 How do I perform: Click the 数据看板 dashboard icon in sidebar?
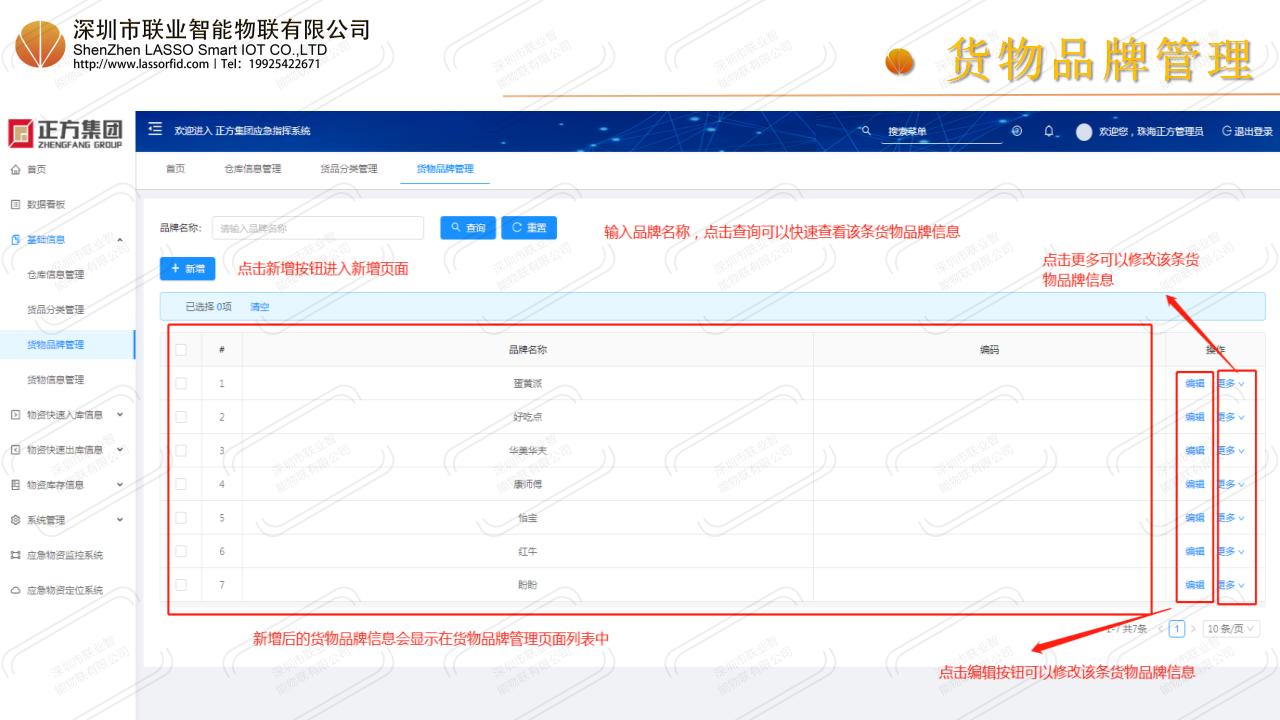[13, 204]
